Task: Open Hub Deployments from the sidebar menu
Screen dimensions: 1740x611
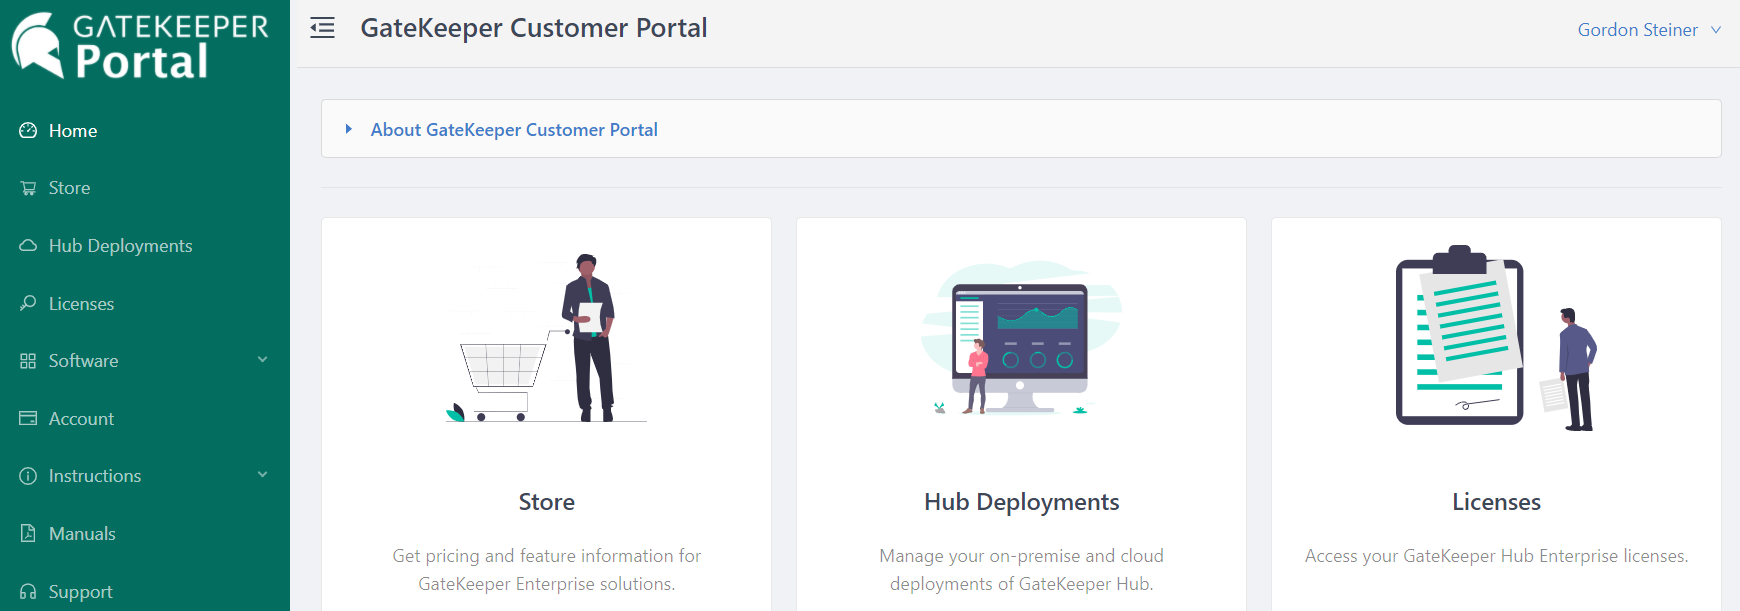Action: point(120,246)
